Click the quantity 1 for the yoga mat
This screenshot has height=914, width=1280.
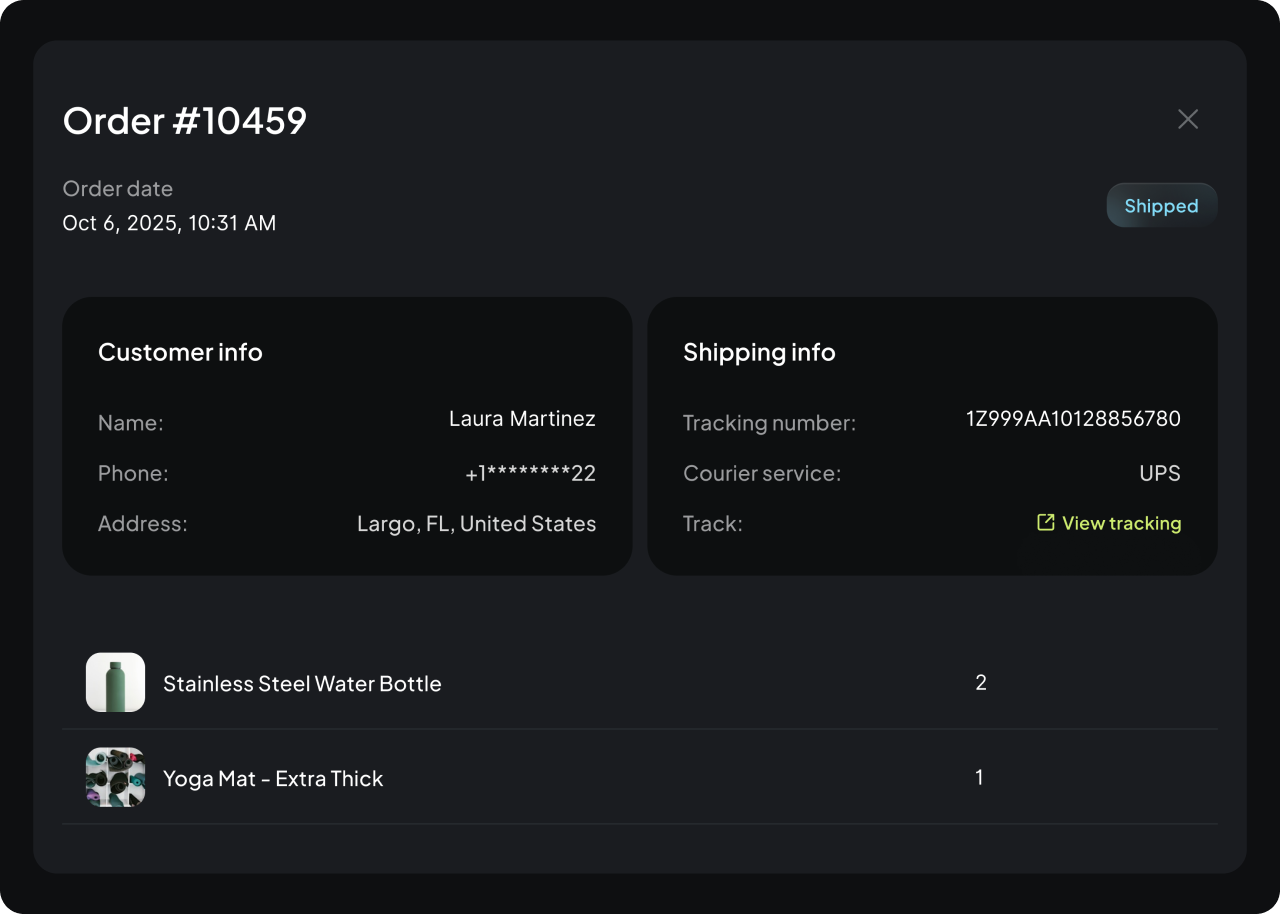pyautogui.click(x=979, y=777)
